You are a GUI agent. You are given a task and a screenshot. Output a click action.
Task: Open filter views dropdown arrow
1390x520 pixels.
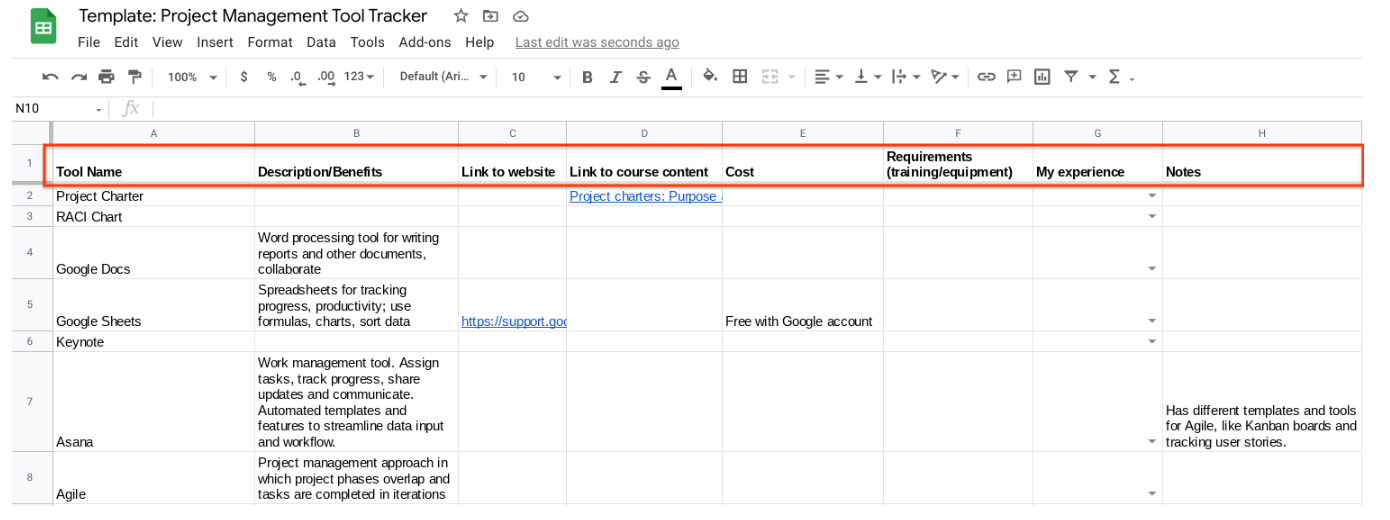[x=1092, y=77]
